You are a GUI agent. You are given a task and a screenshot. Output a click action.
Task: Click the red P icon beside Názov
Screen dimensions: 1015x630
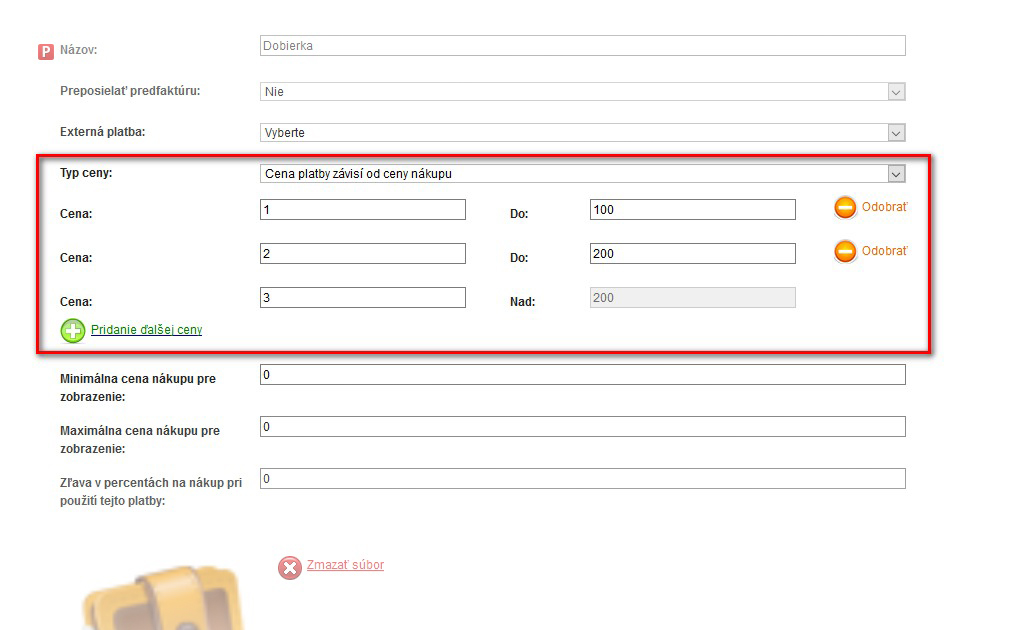(45, 51)
